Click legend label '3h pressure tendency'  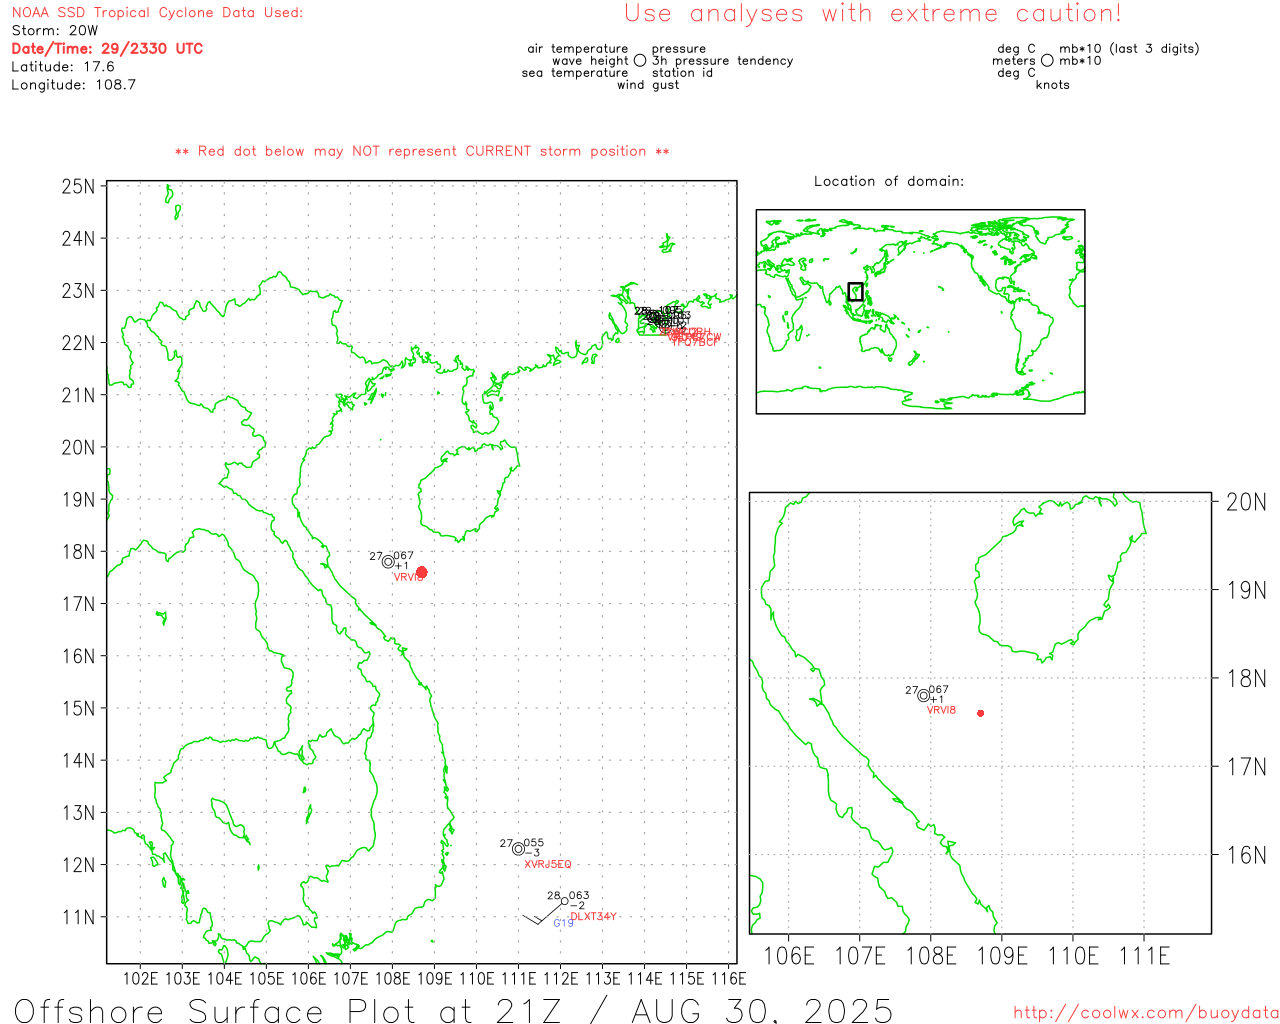[x=722, y=61]
